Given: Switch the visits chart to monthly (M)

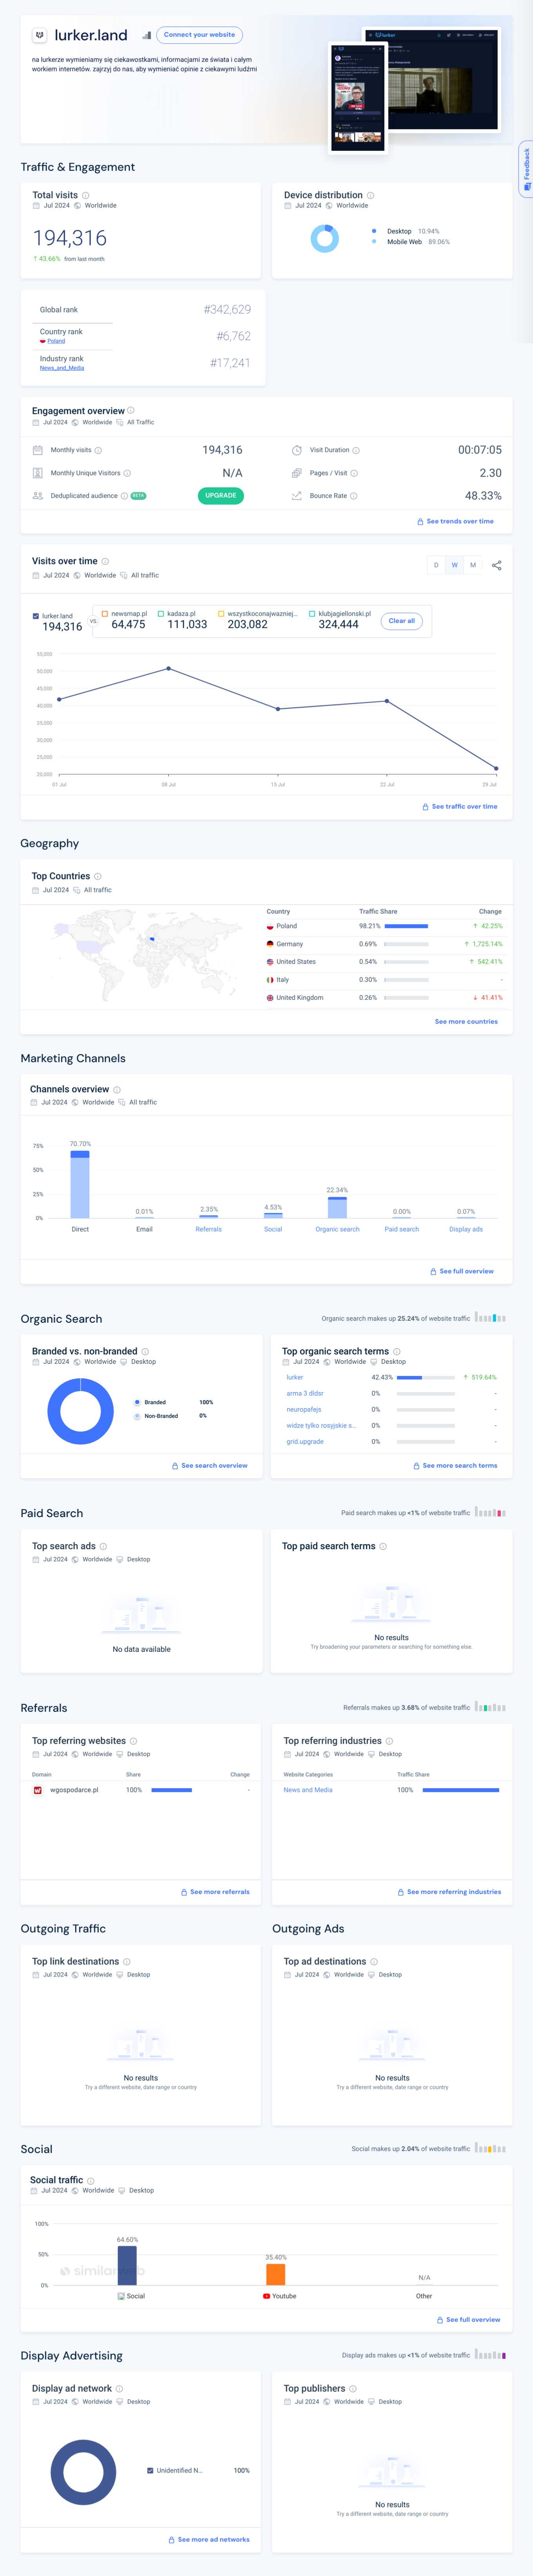Looking at the screenshot, I should point(473,565).
